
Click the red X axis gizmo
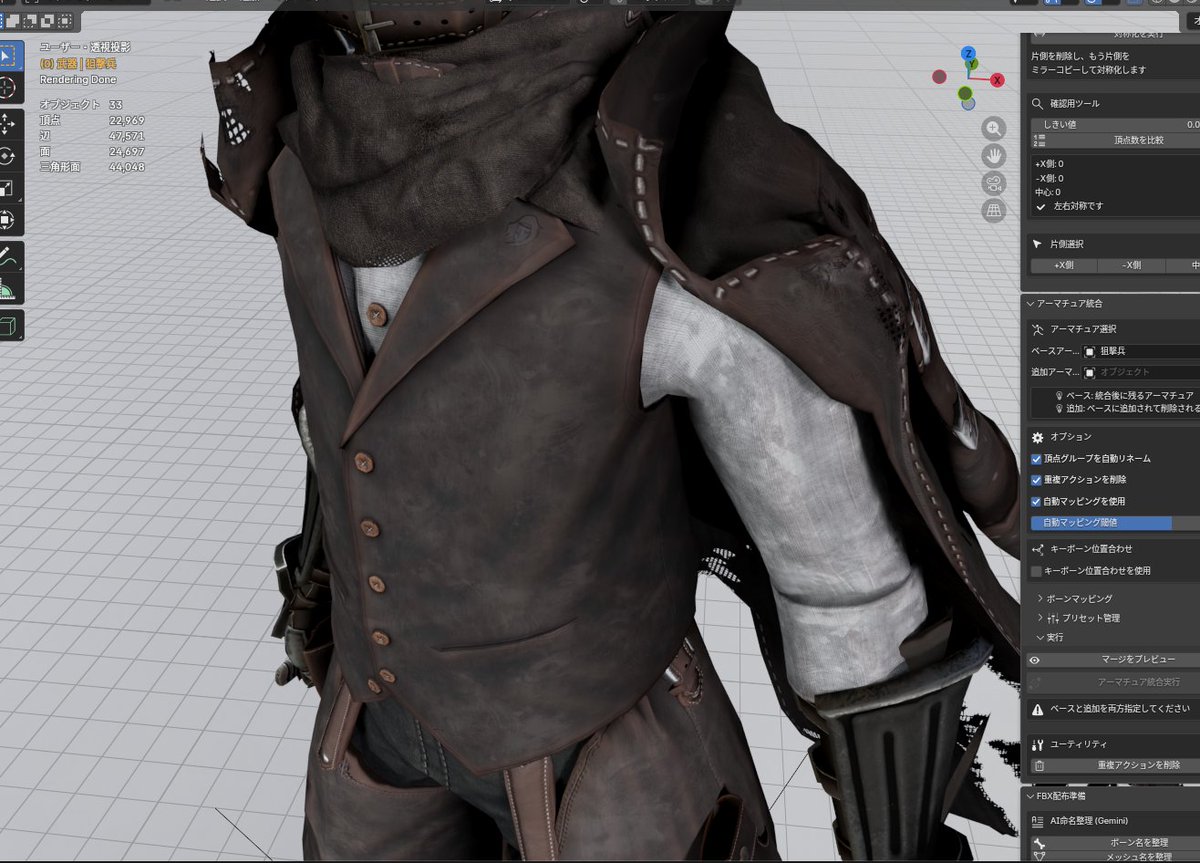click(x=997, y=80)
